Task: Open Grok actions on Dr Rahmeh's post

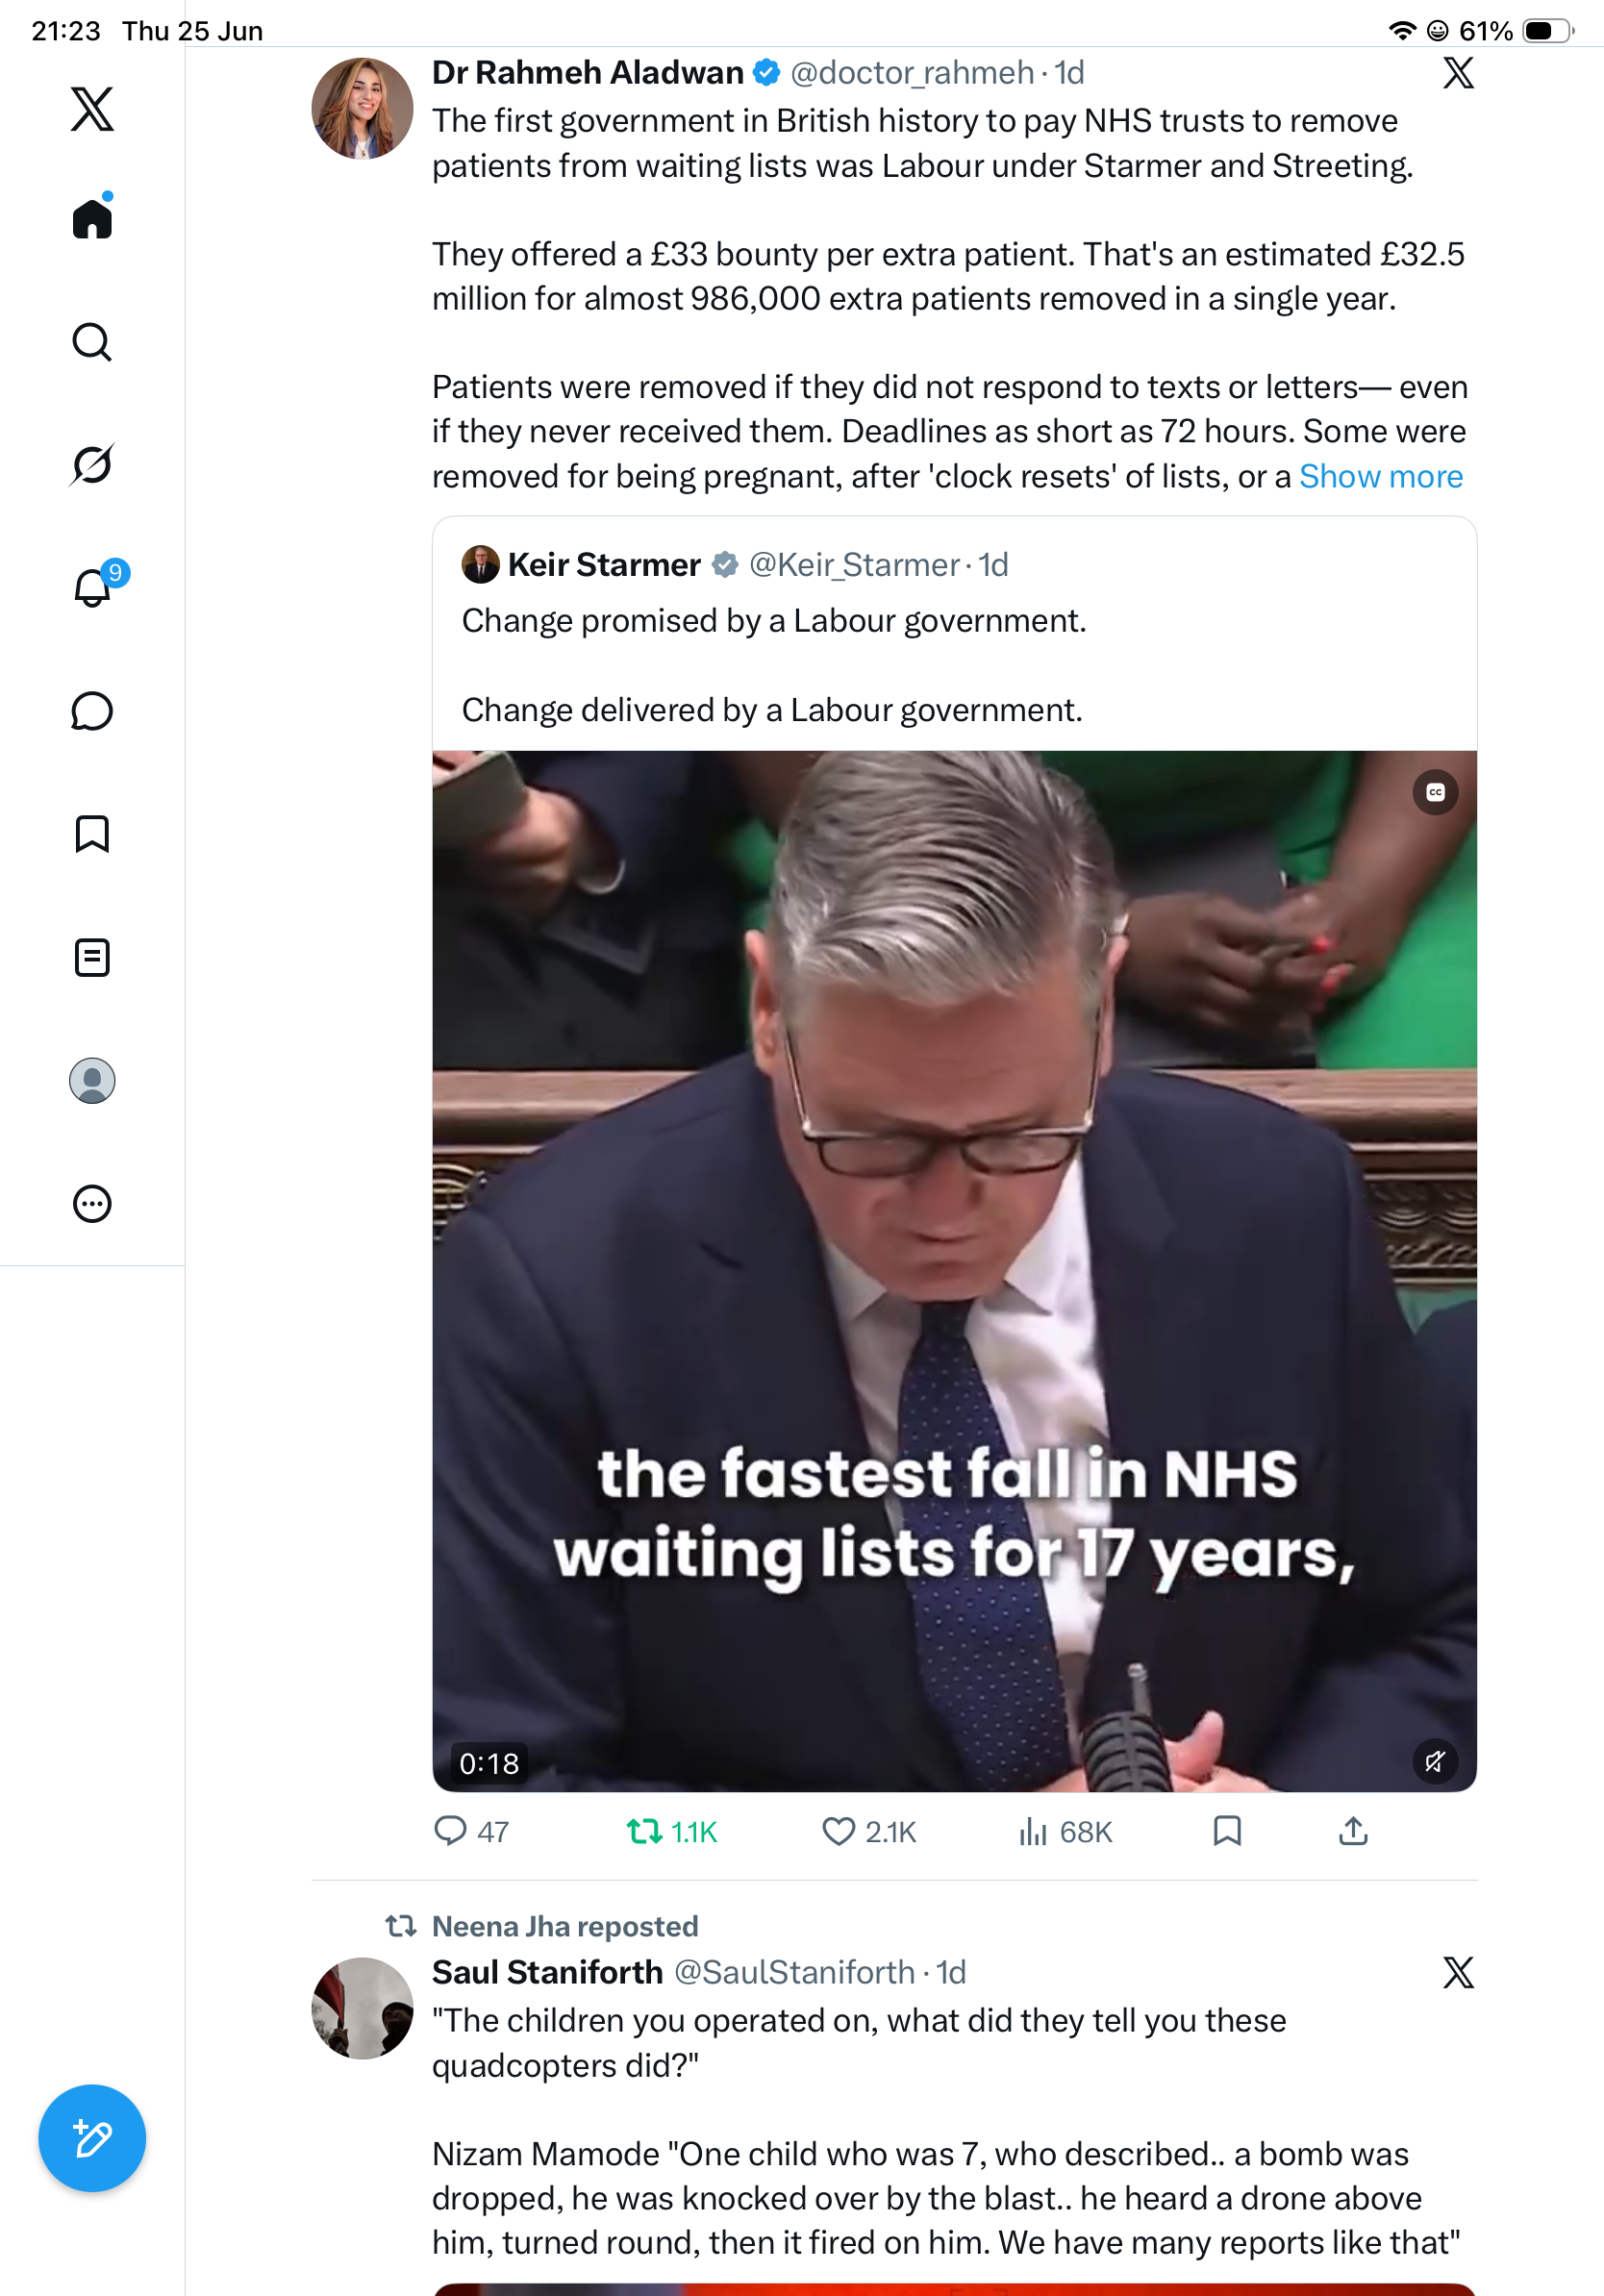Action: point(1458,73)
